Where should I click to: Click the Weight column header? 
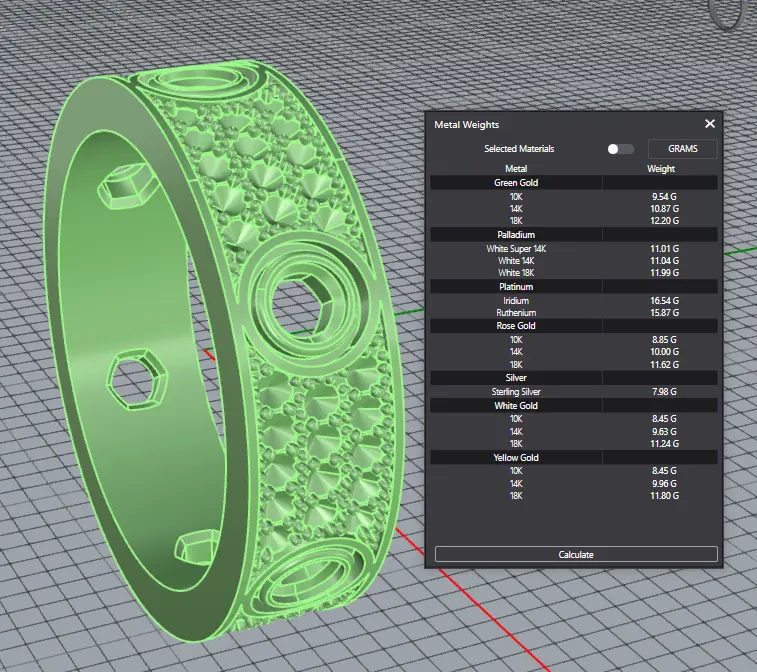click(x=661, y=169)
